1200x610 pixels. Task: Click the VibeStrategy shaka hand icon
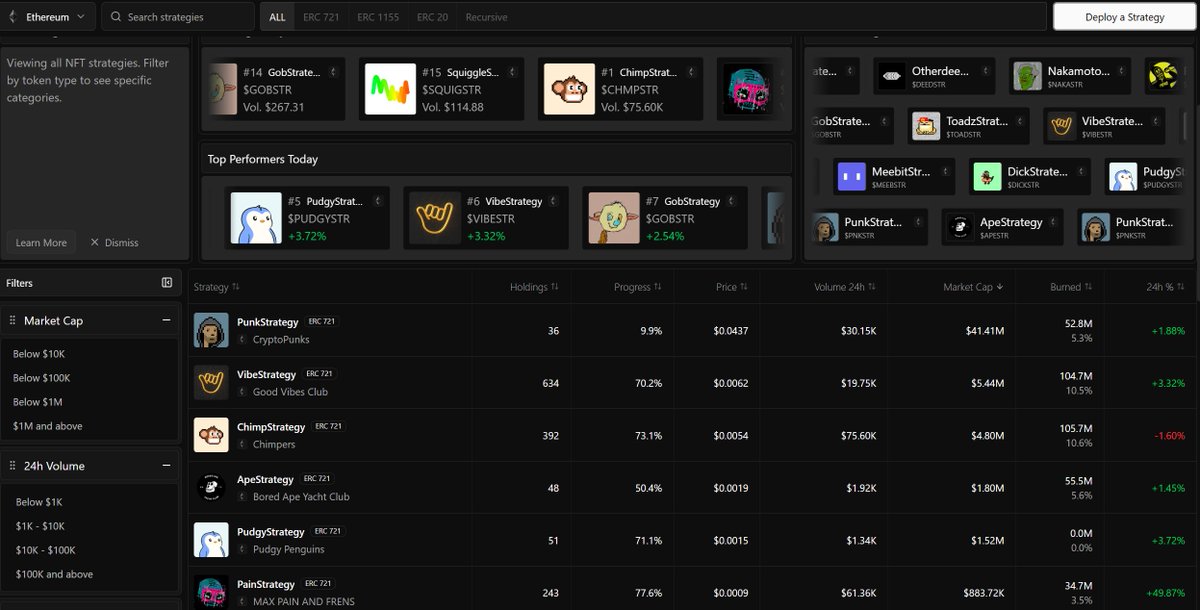211,382
